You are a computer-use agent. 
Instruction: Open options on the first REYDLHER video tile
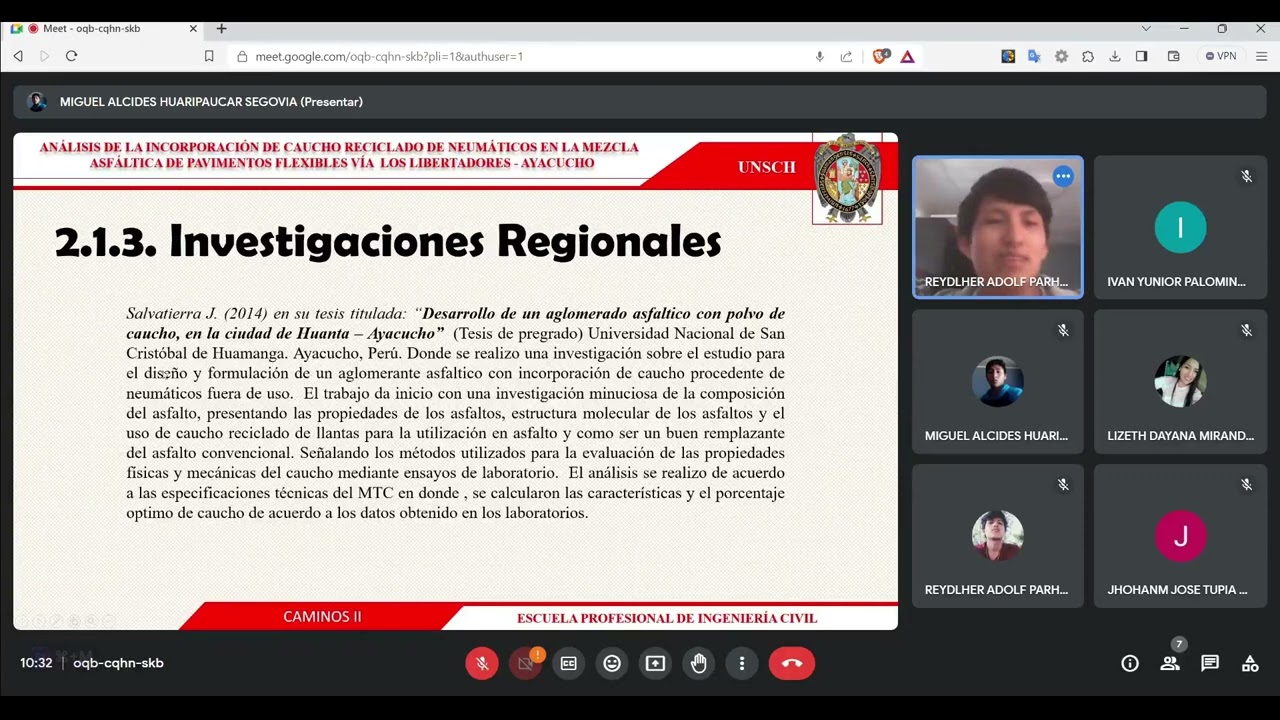point(1063,177)
